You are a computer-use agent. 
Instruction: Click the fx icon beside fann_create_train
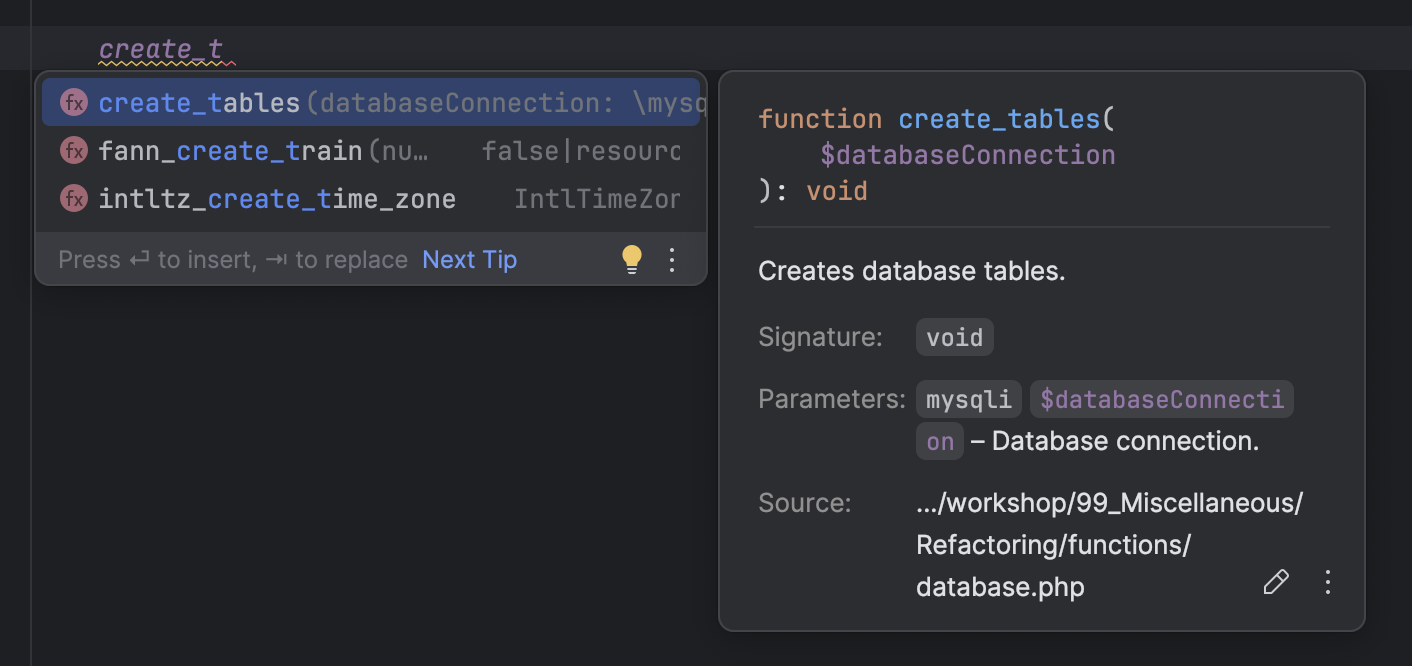[x=74, y=150]
